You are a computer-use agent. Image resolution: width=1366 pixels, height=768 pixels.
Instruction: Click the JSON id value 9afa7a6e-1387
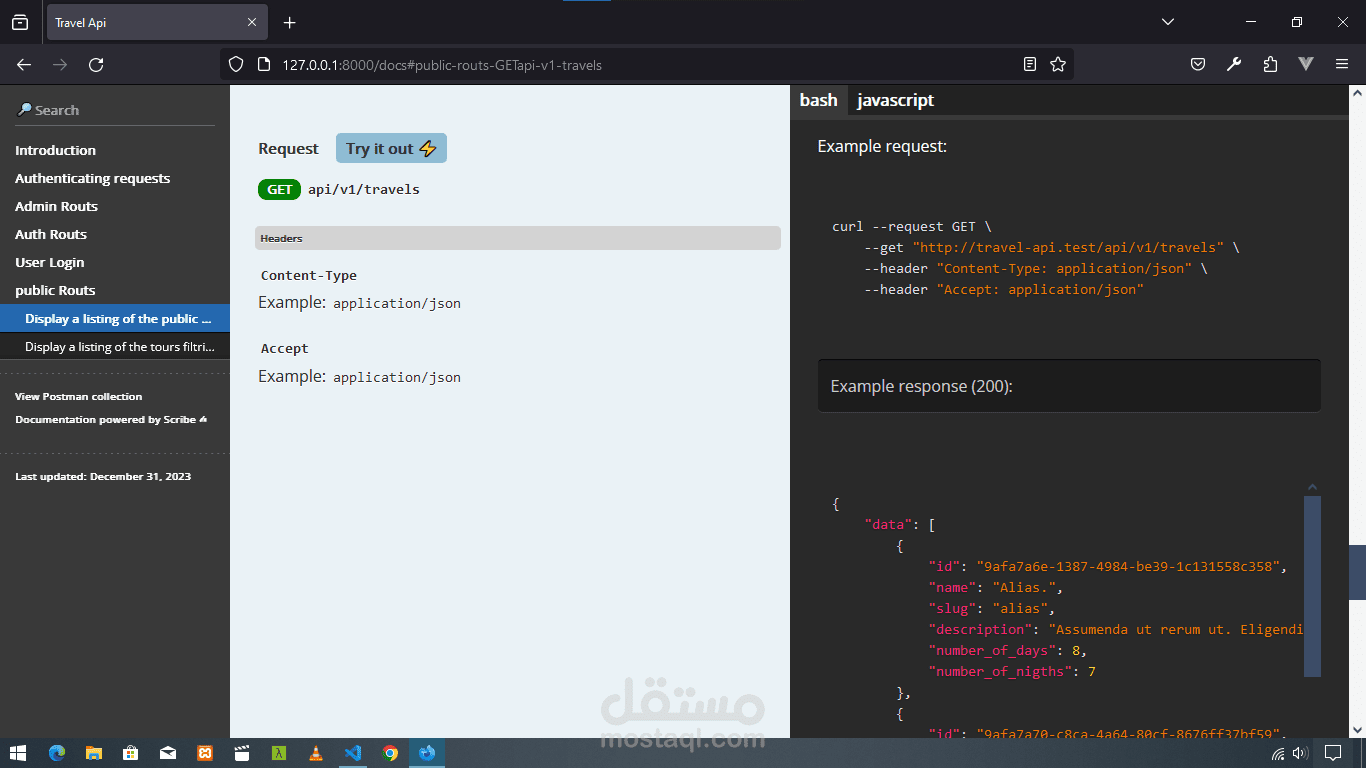tap(1128, 566)
